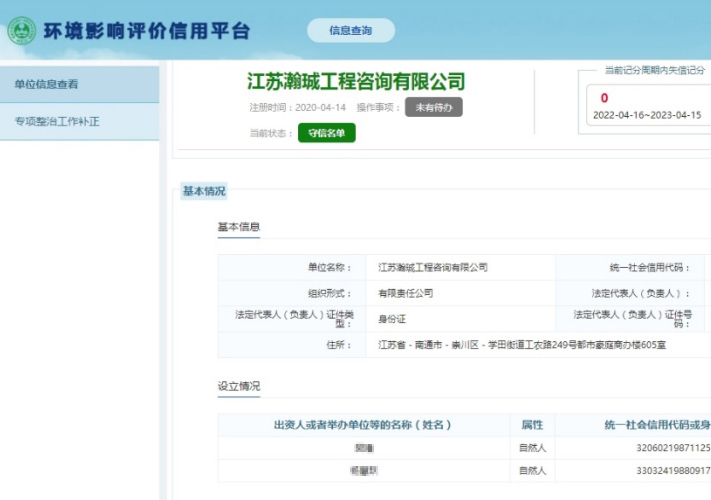Click the 有限责任公司 organization type cell
Screen dimensions: 711x500
[x=405, y=294]
